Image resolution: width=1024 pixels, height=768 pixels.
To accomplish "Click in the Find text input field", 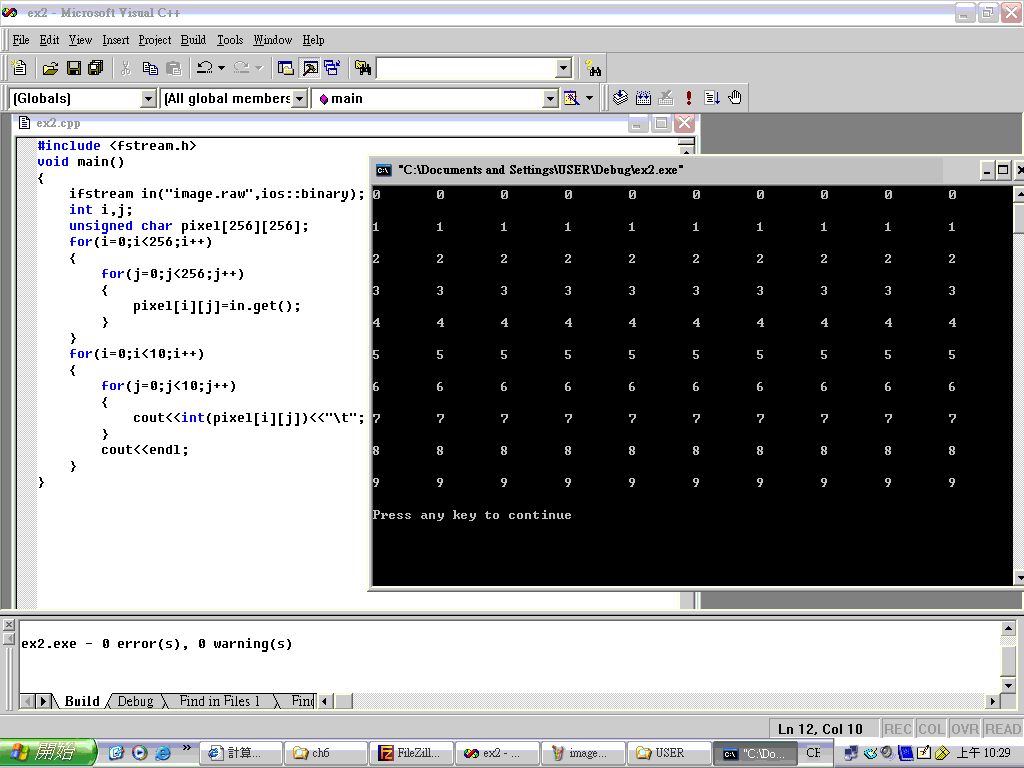I will (x=465, y=68).
